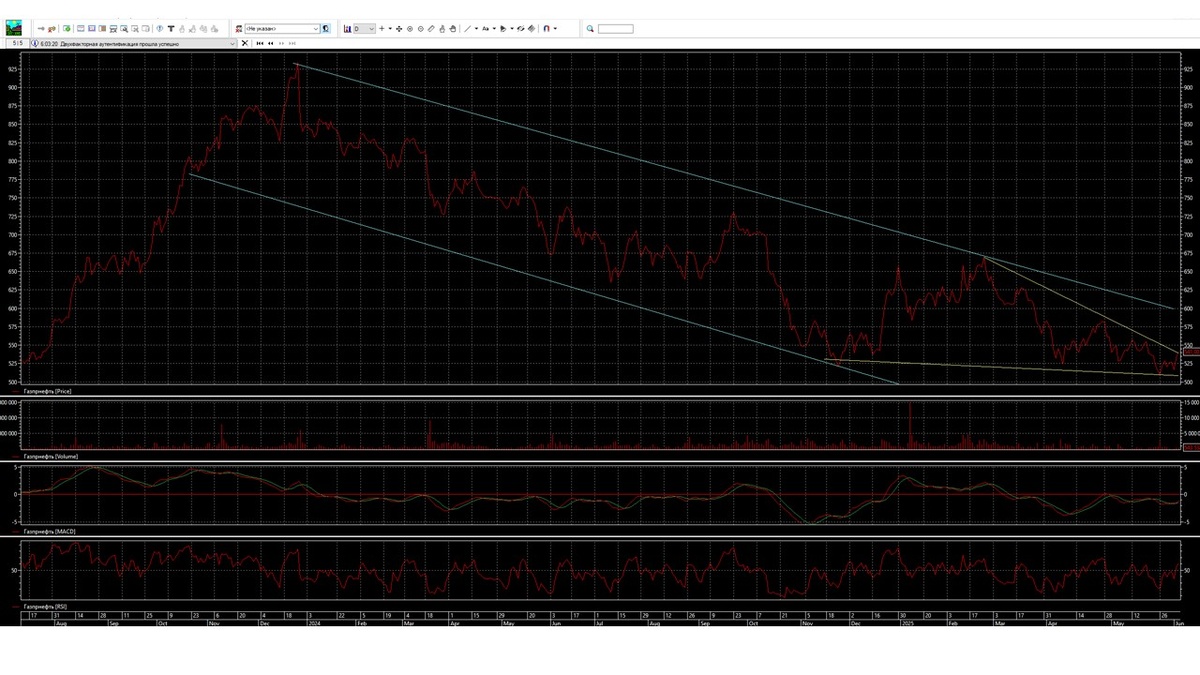Screen dimensions: 1200x675
Task: Go to previous message with rewind button
Action: (x=270, y=43)
